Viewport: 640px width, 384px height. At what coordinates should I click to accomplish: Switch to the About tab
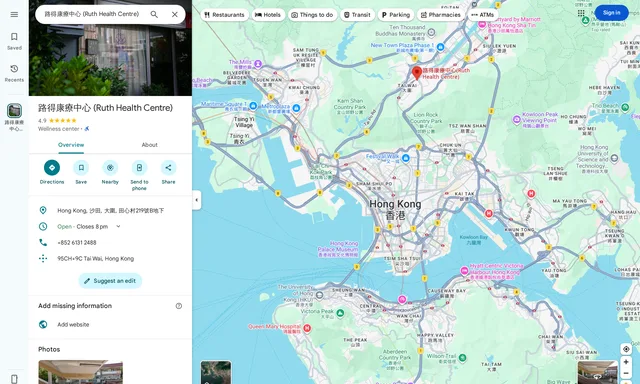coord(149,145)
